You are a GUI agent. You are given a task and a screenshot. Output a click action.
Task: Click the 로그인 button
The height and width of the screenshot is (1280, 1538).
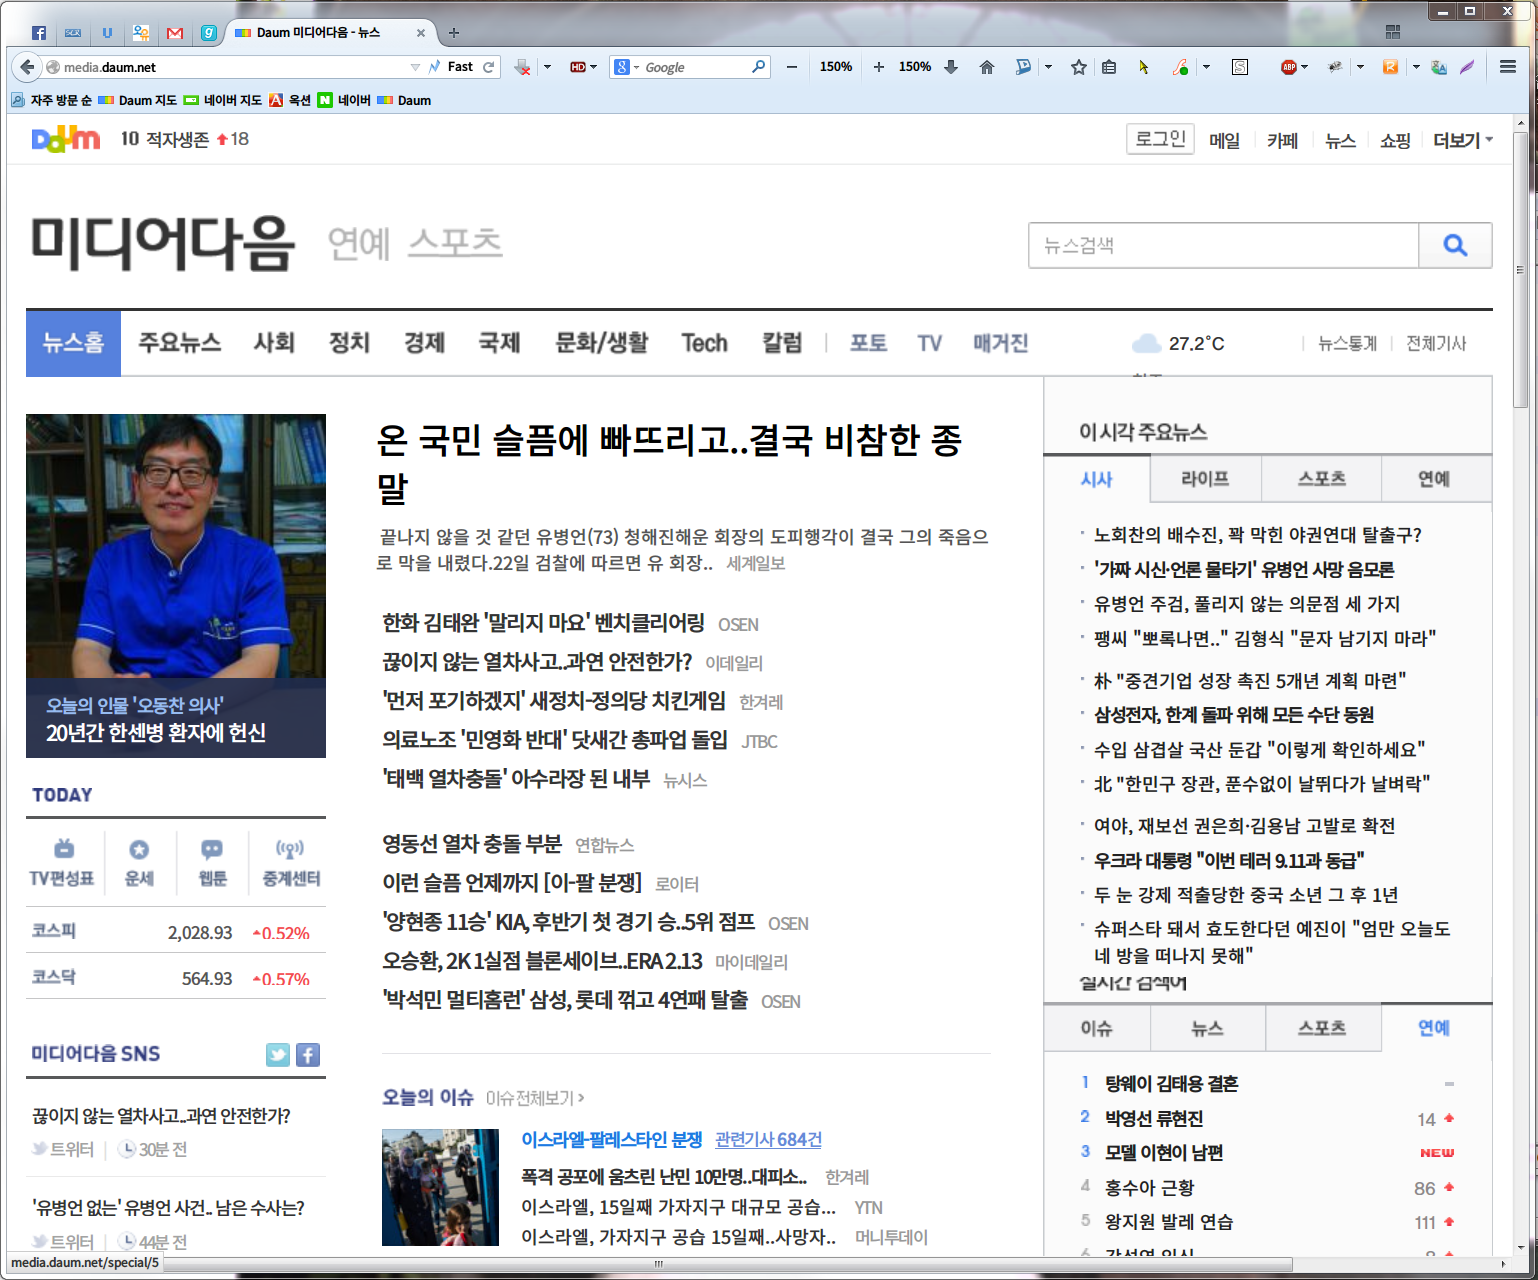(x=1160, y=139)
